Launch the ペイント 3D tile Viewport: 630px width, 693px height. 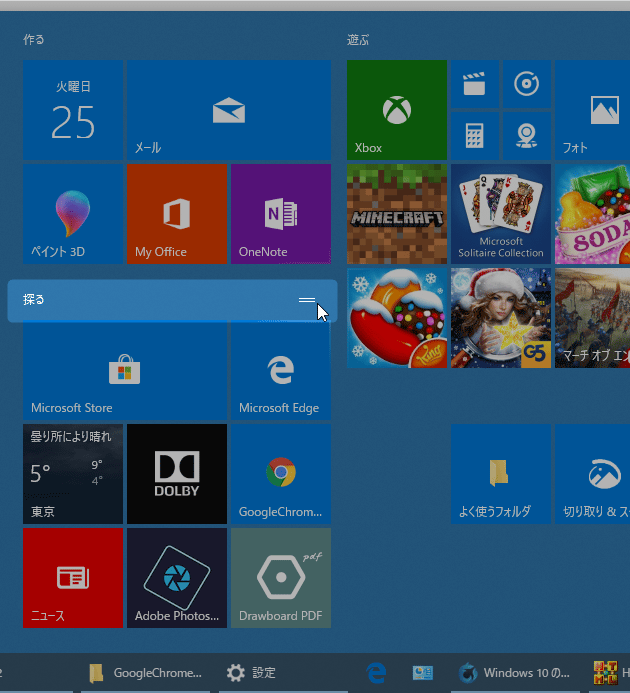point(73,214)
